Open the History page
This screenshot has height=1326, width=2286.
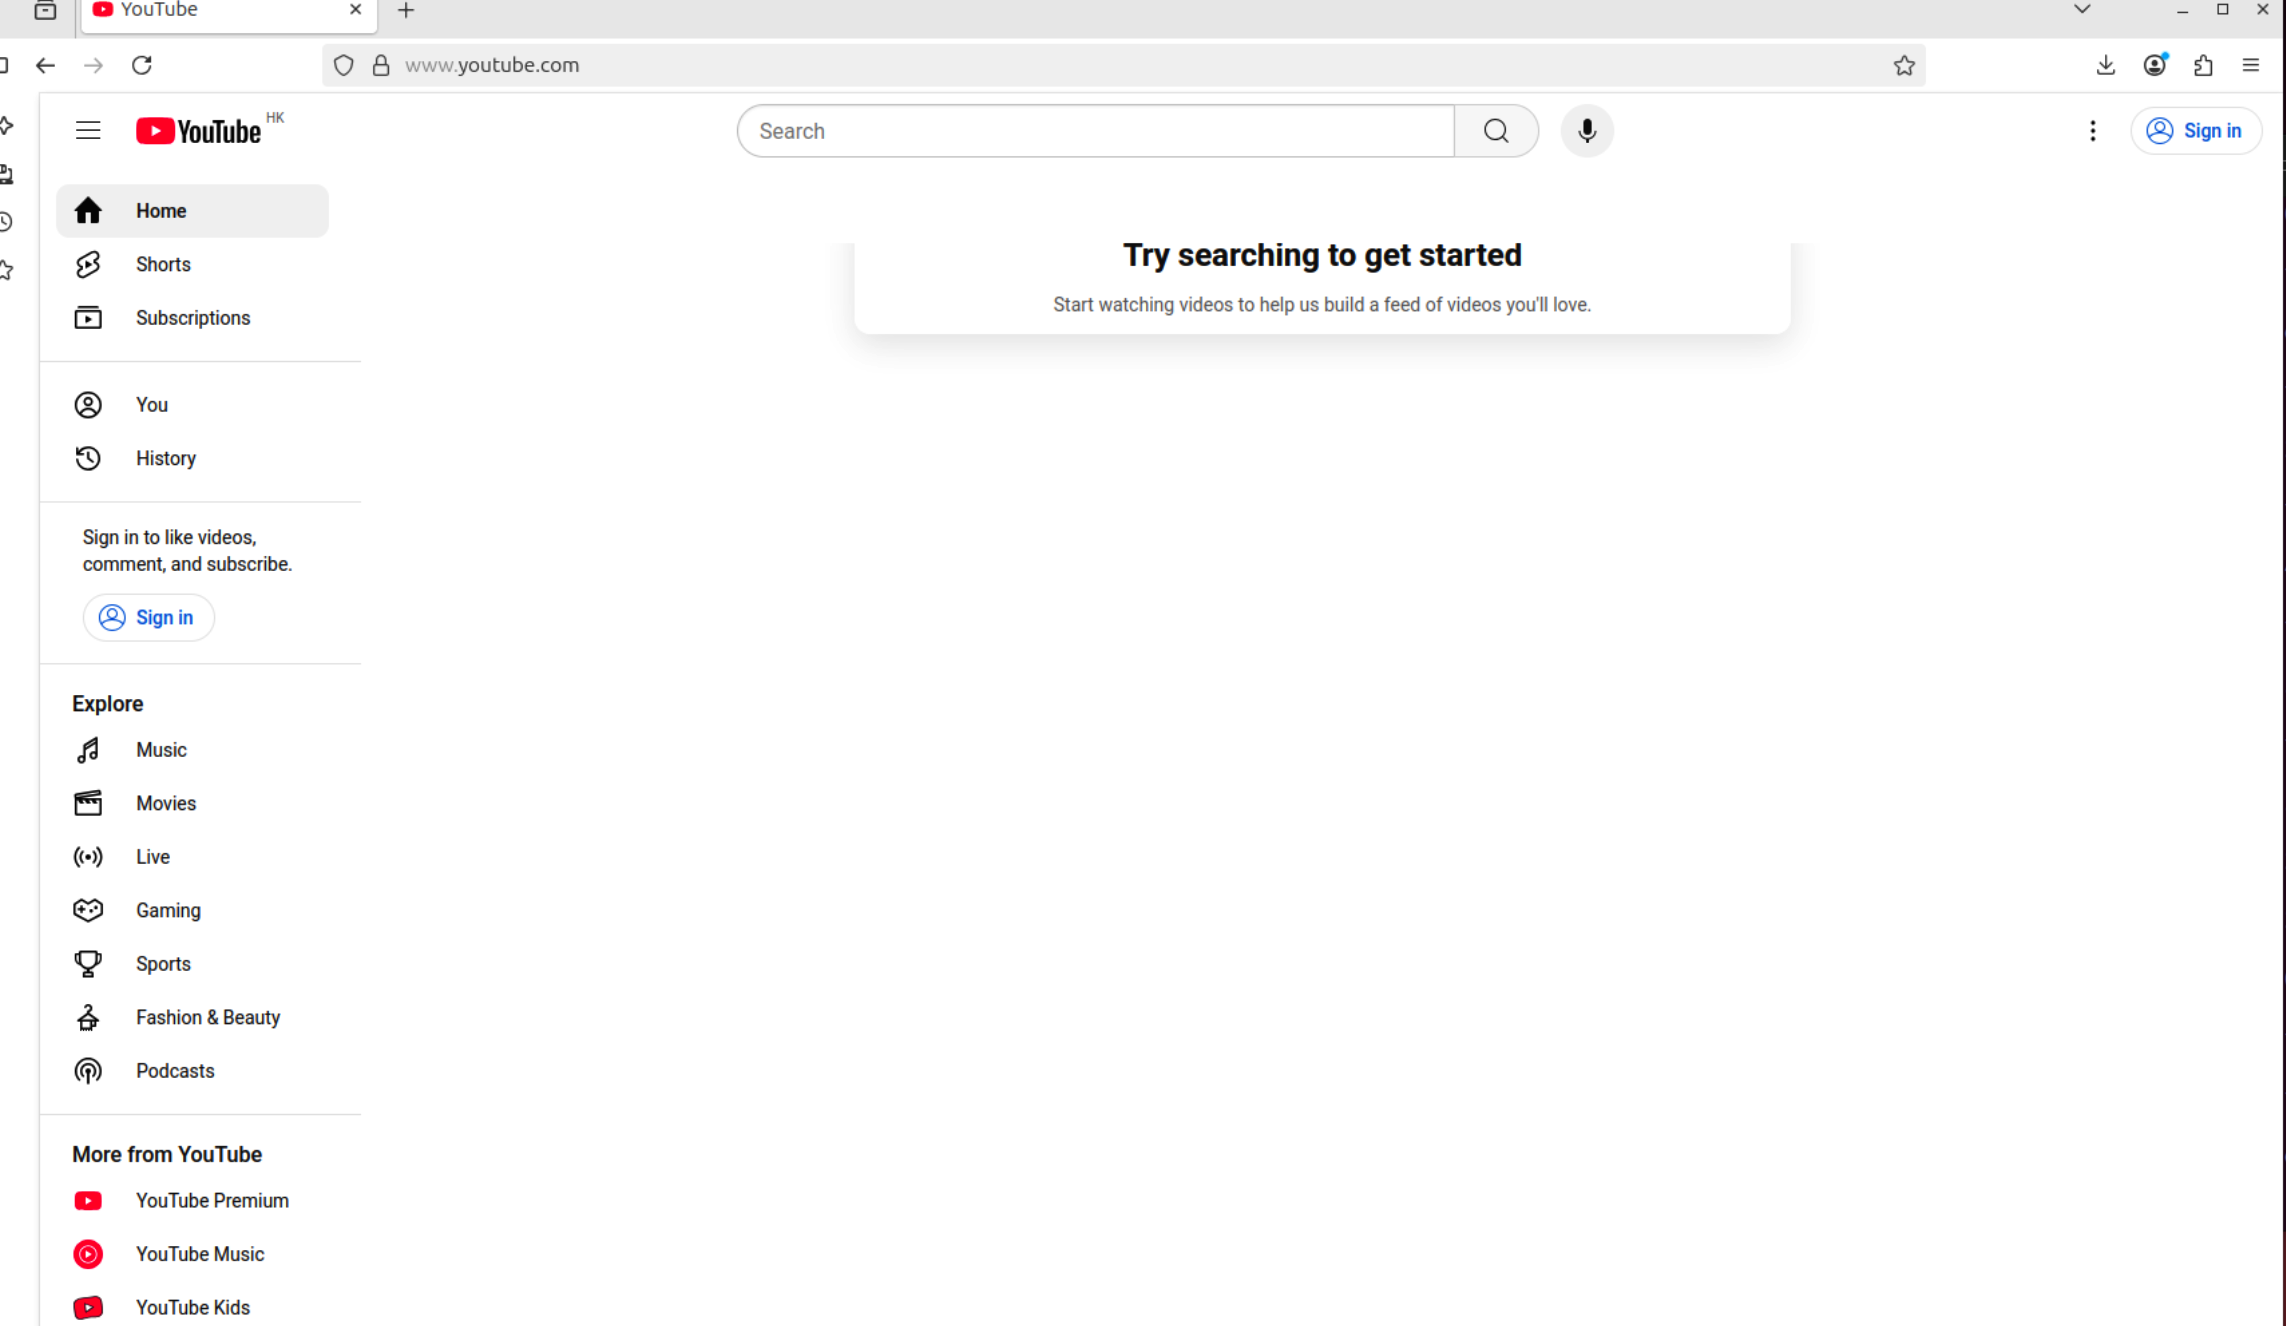[x=165, y=458]
